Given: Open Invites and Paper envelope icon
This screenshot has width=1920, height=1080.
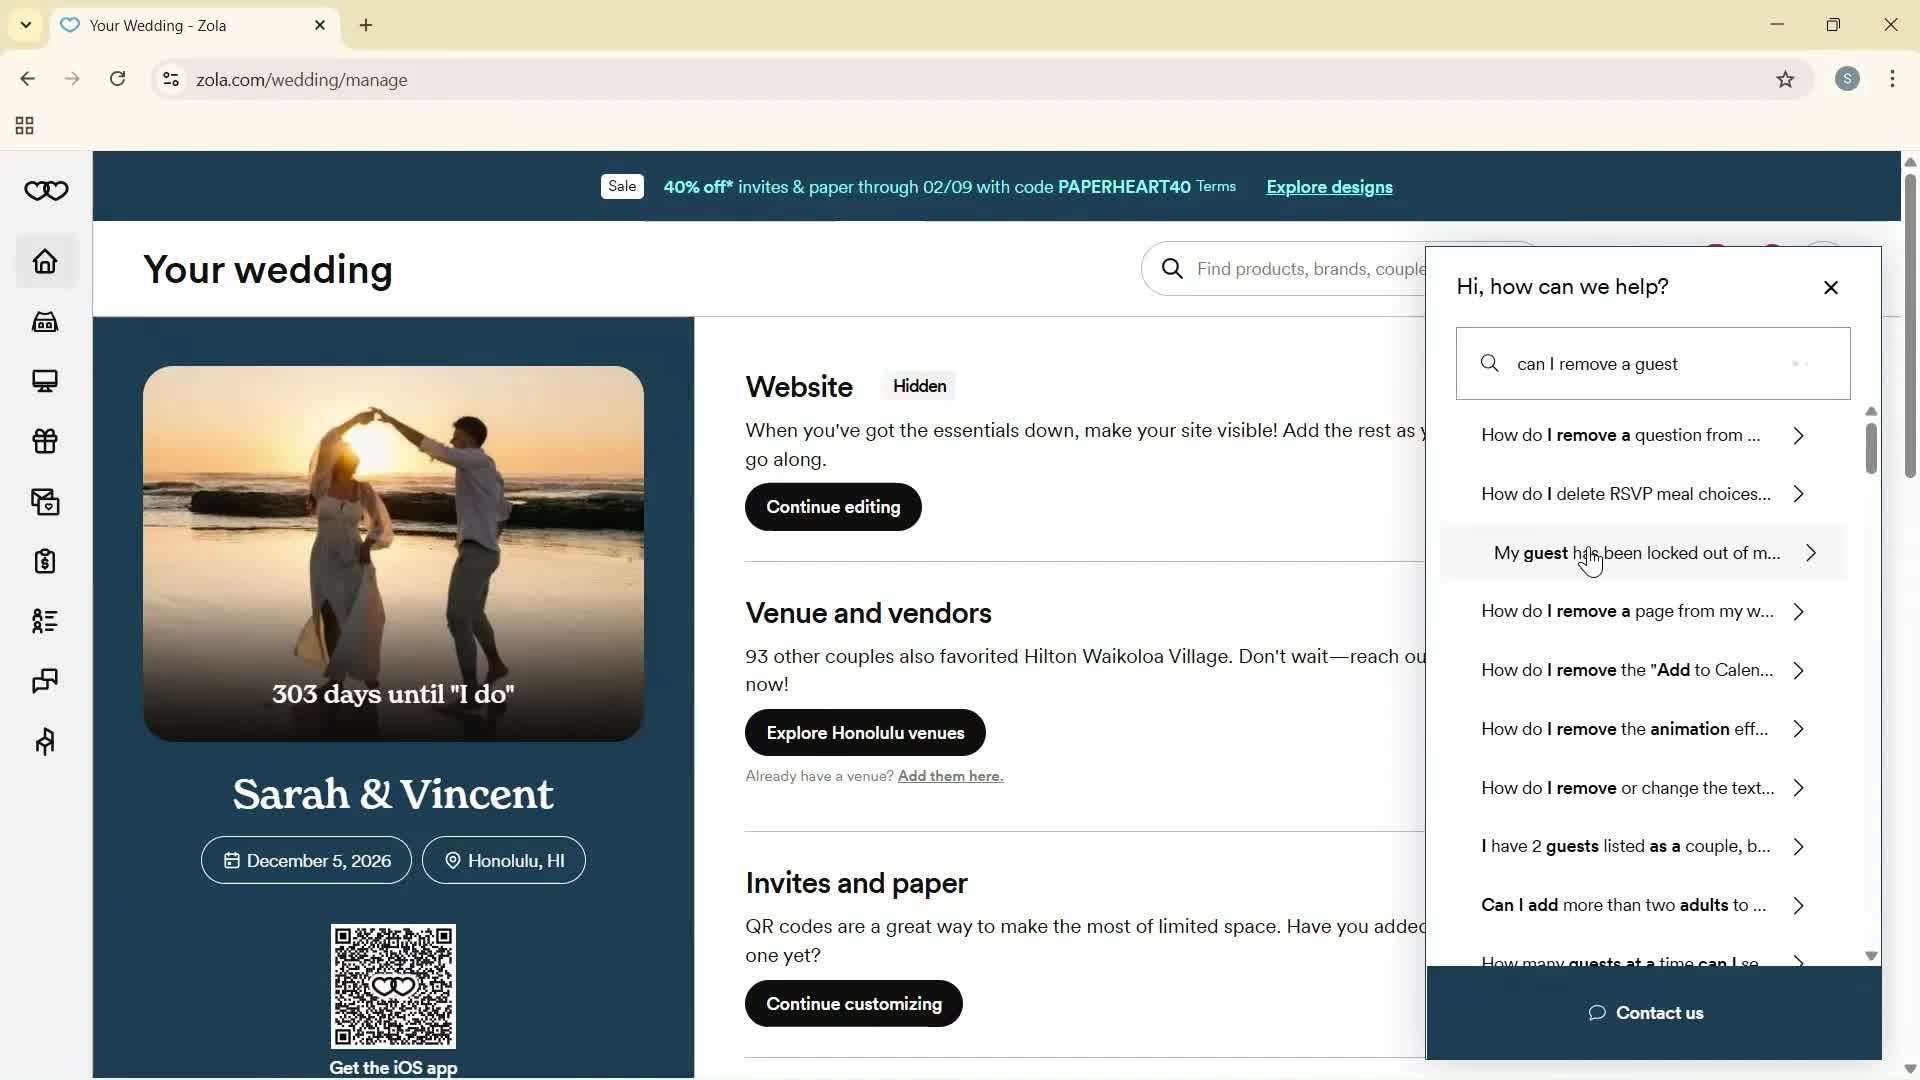Looking at the screenshot, I should tap(45, 501).
